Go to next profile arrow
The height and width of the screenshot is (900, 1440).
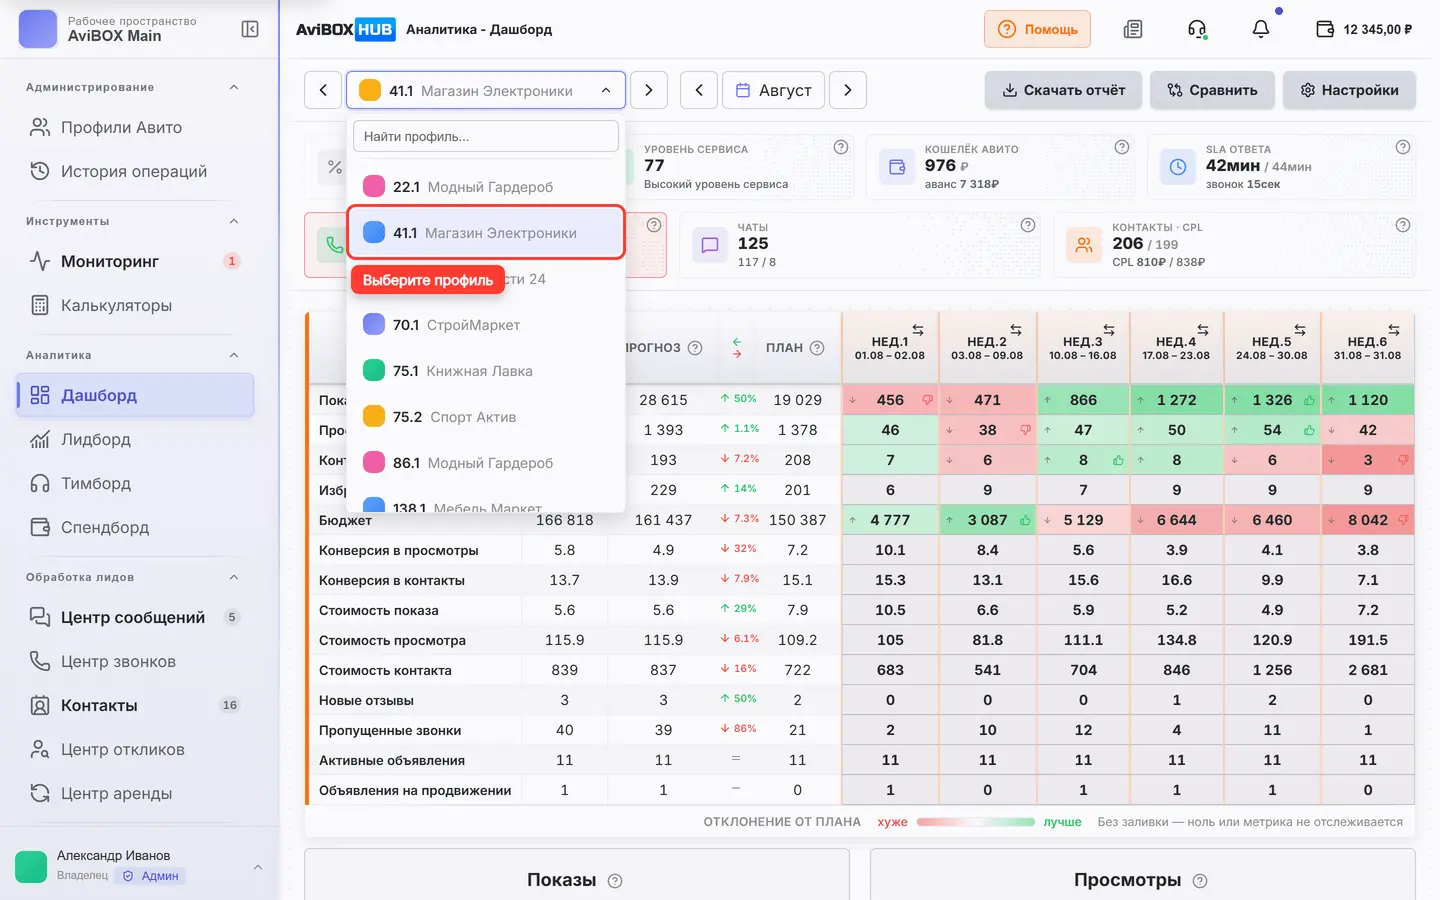pos(649,90)
